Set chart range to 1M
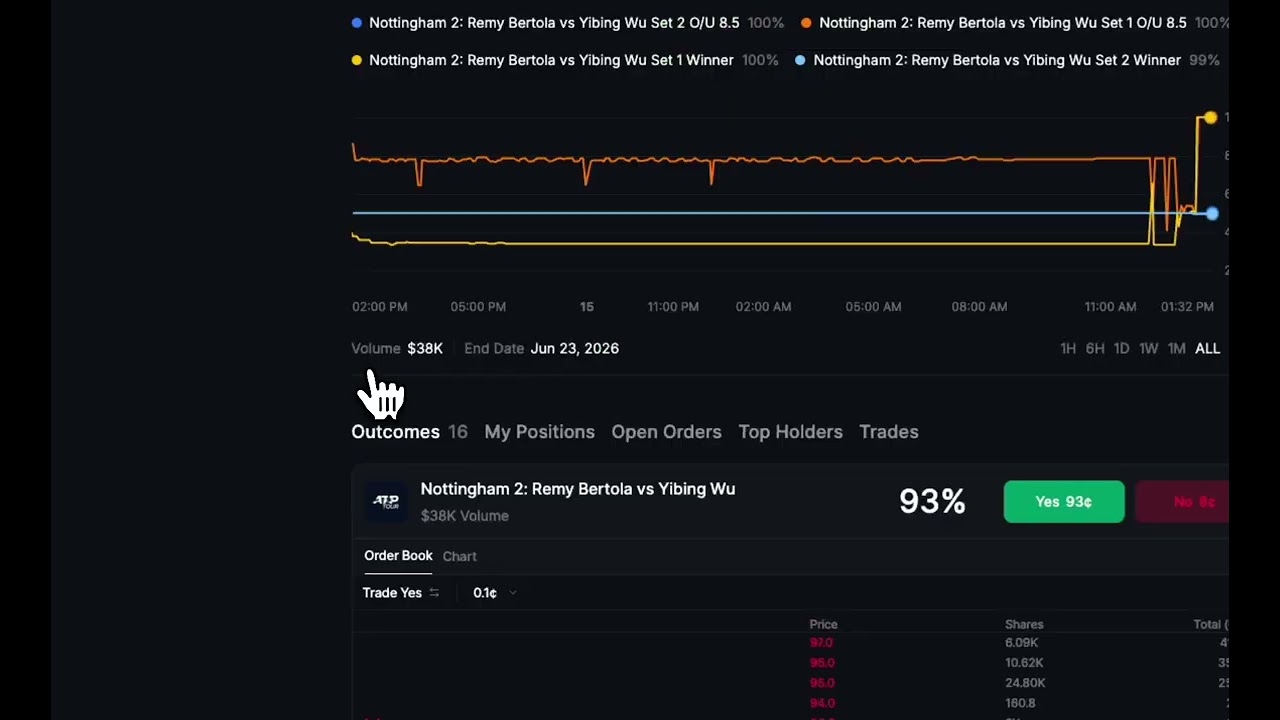Viewport: 1280px width, 720px height. [1176, 349]
